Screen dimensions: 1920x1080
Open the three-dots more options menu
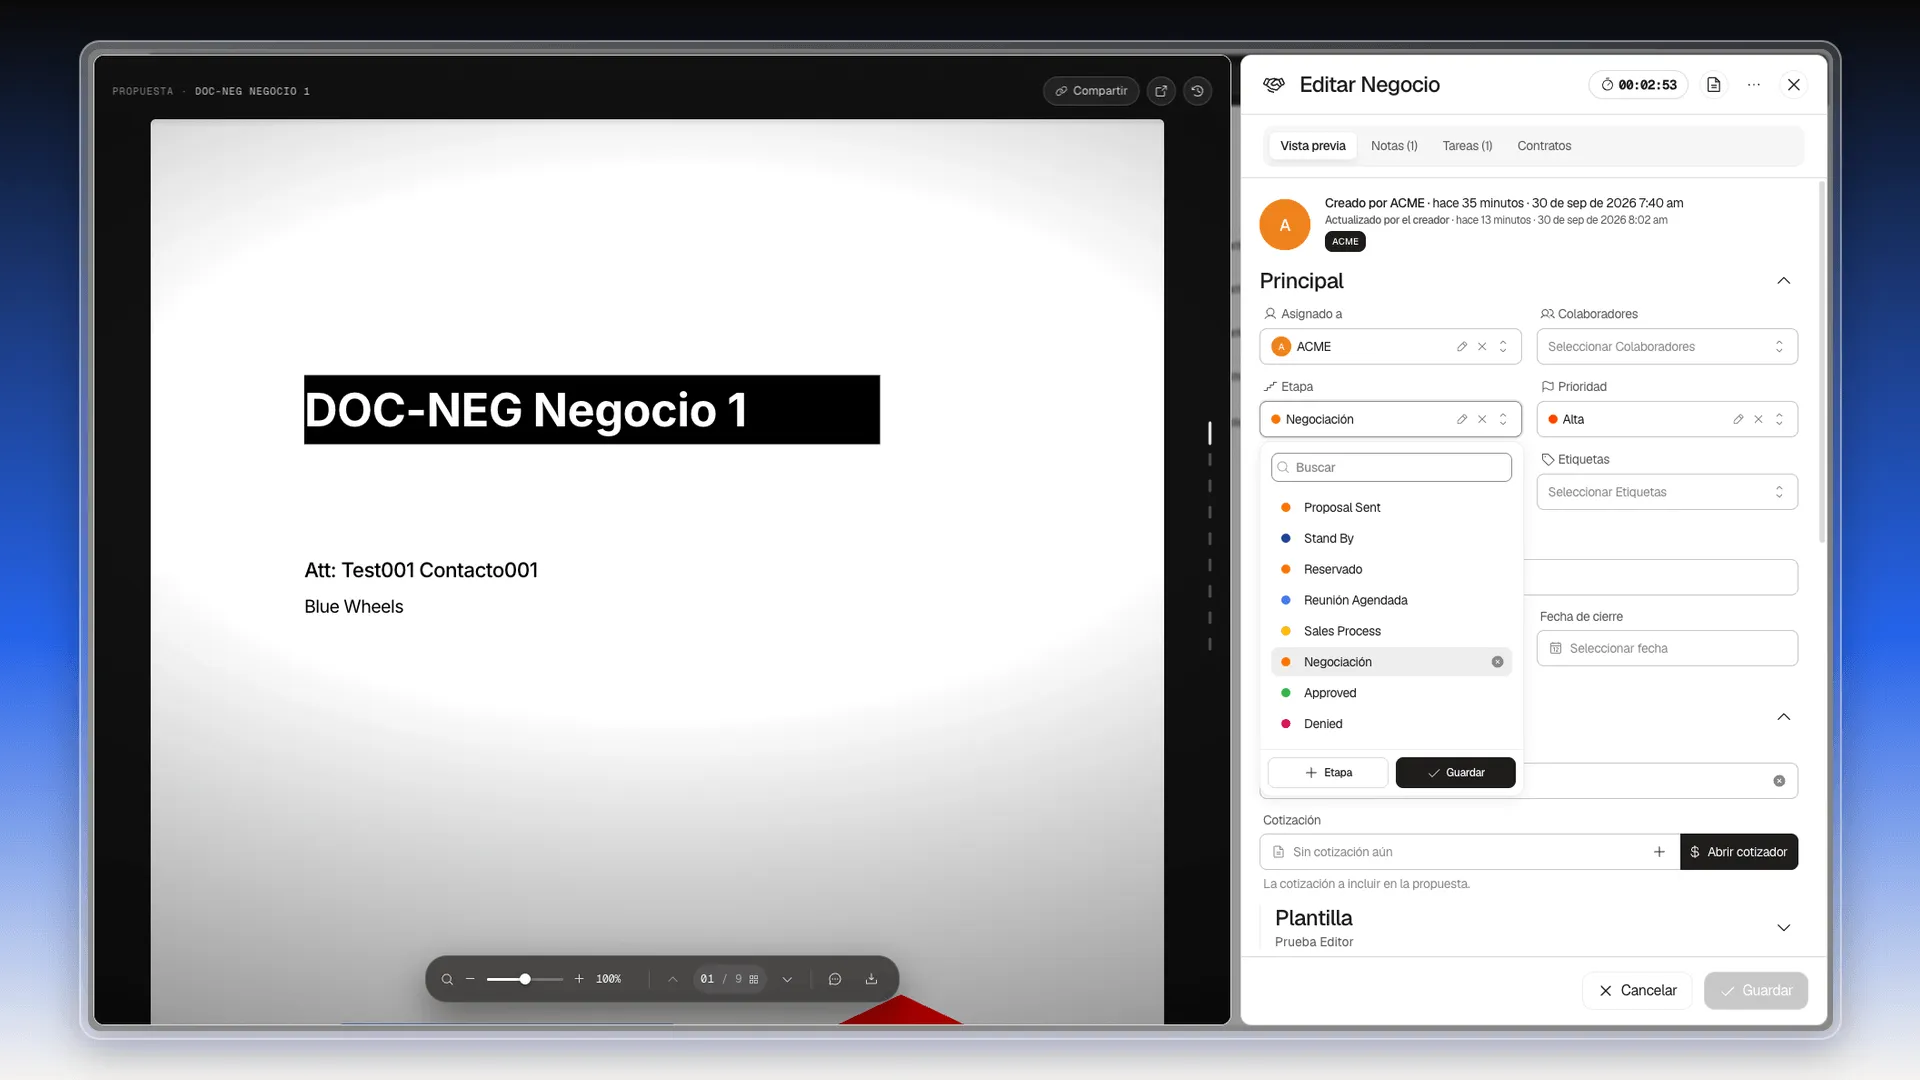(1754, 85)
